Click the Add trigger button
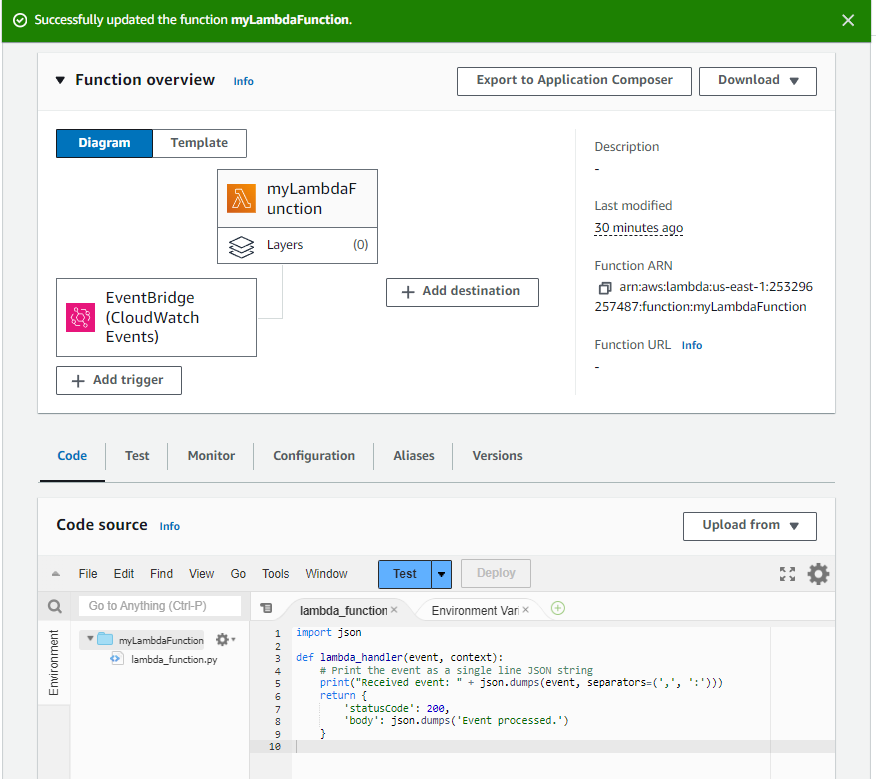 pyautogui.click(x=118, y=381)
